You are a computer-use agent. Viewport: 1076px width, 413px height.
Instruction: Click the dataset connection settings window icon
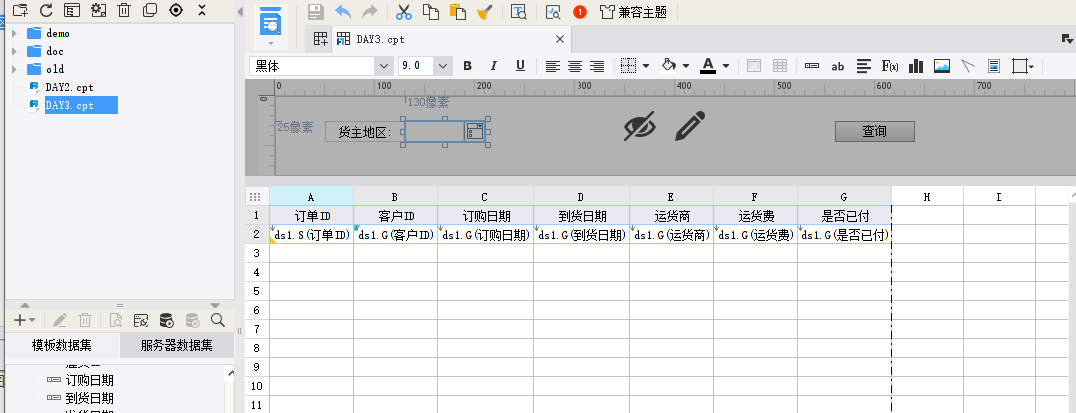pyautogui.click(x=140, y=320)
